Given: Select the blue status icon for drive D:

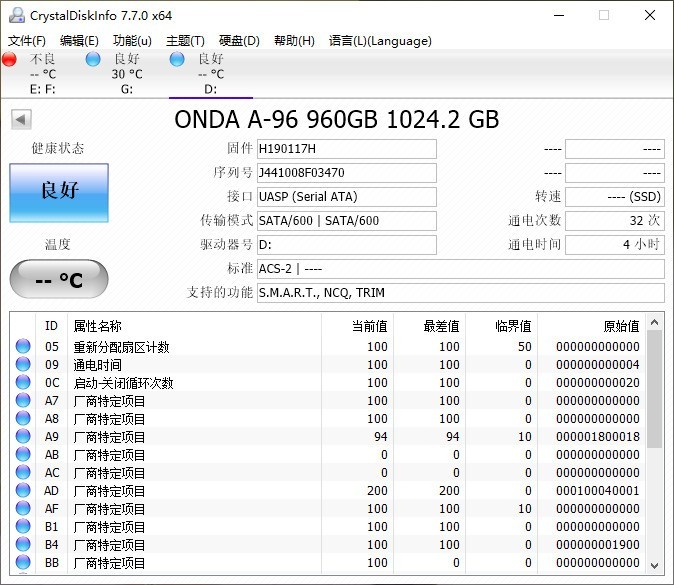Looking at the screenshot, I should point(177,59).
